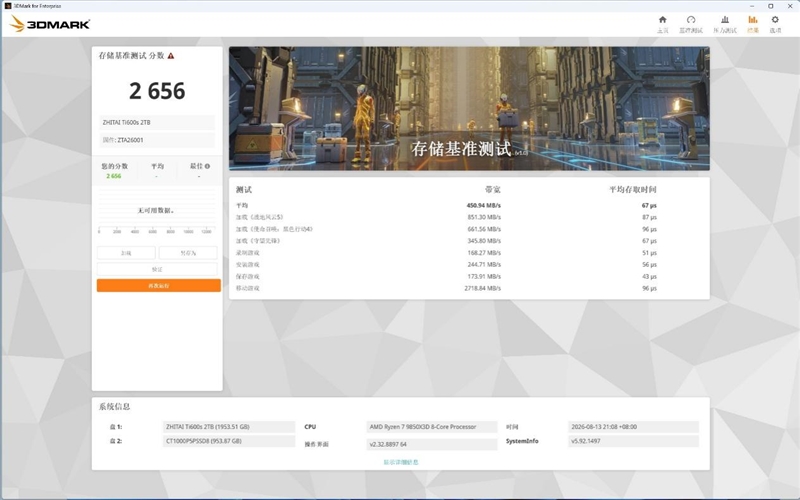Click the 2026-08-13 21:08 time field
The image size is (800, 500).
click(633, 427)
